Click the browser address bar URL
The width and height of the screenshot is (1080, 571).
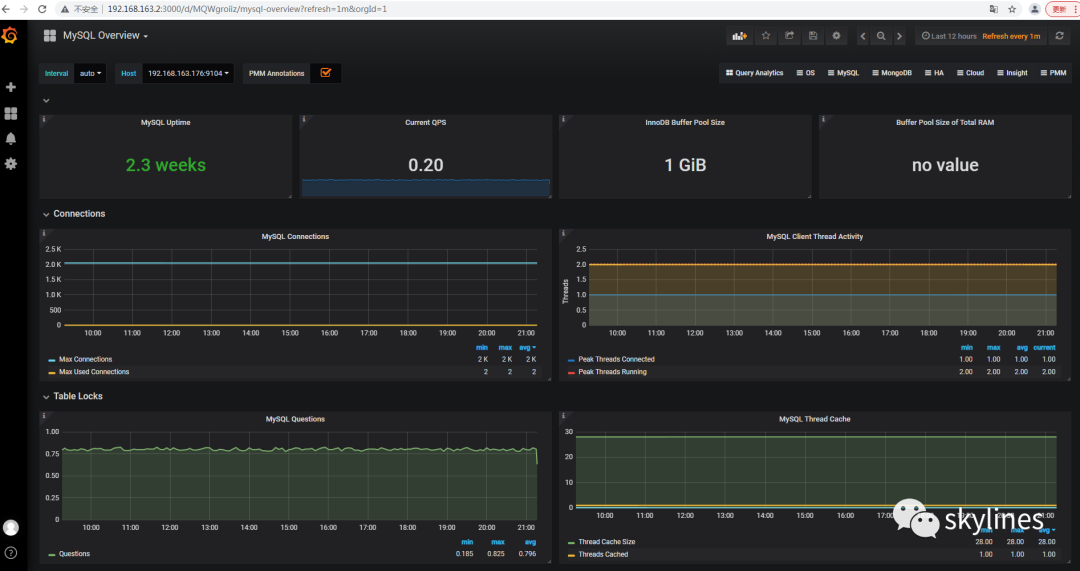tap(246, 8)
